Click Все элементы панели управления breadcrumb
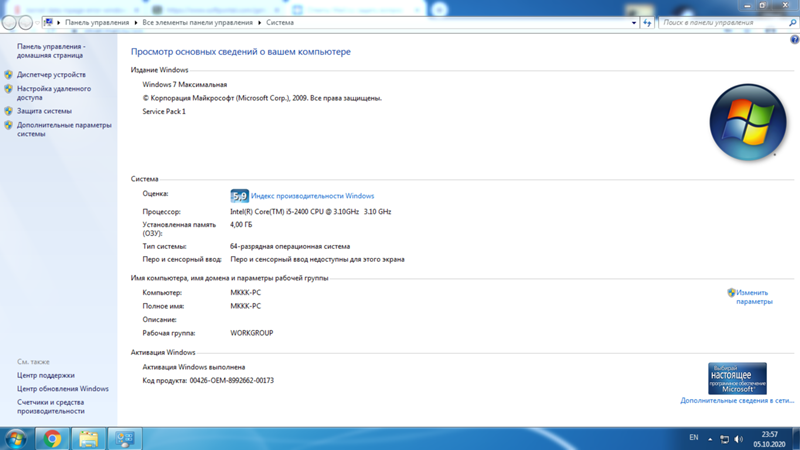 click(x=197, y=22)
